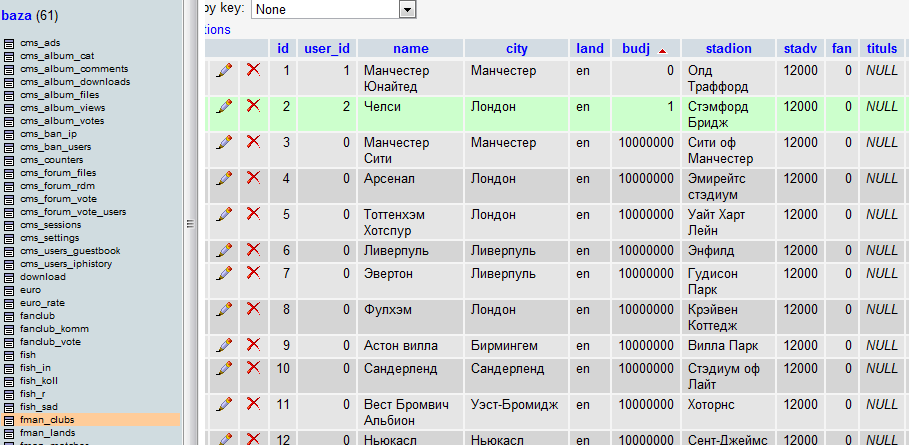Sort by budj column header
Image resolution: width=909 pixels, height=445 pixels.
point(636,49)
